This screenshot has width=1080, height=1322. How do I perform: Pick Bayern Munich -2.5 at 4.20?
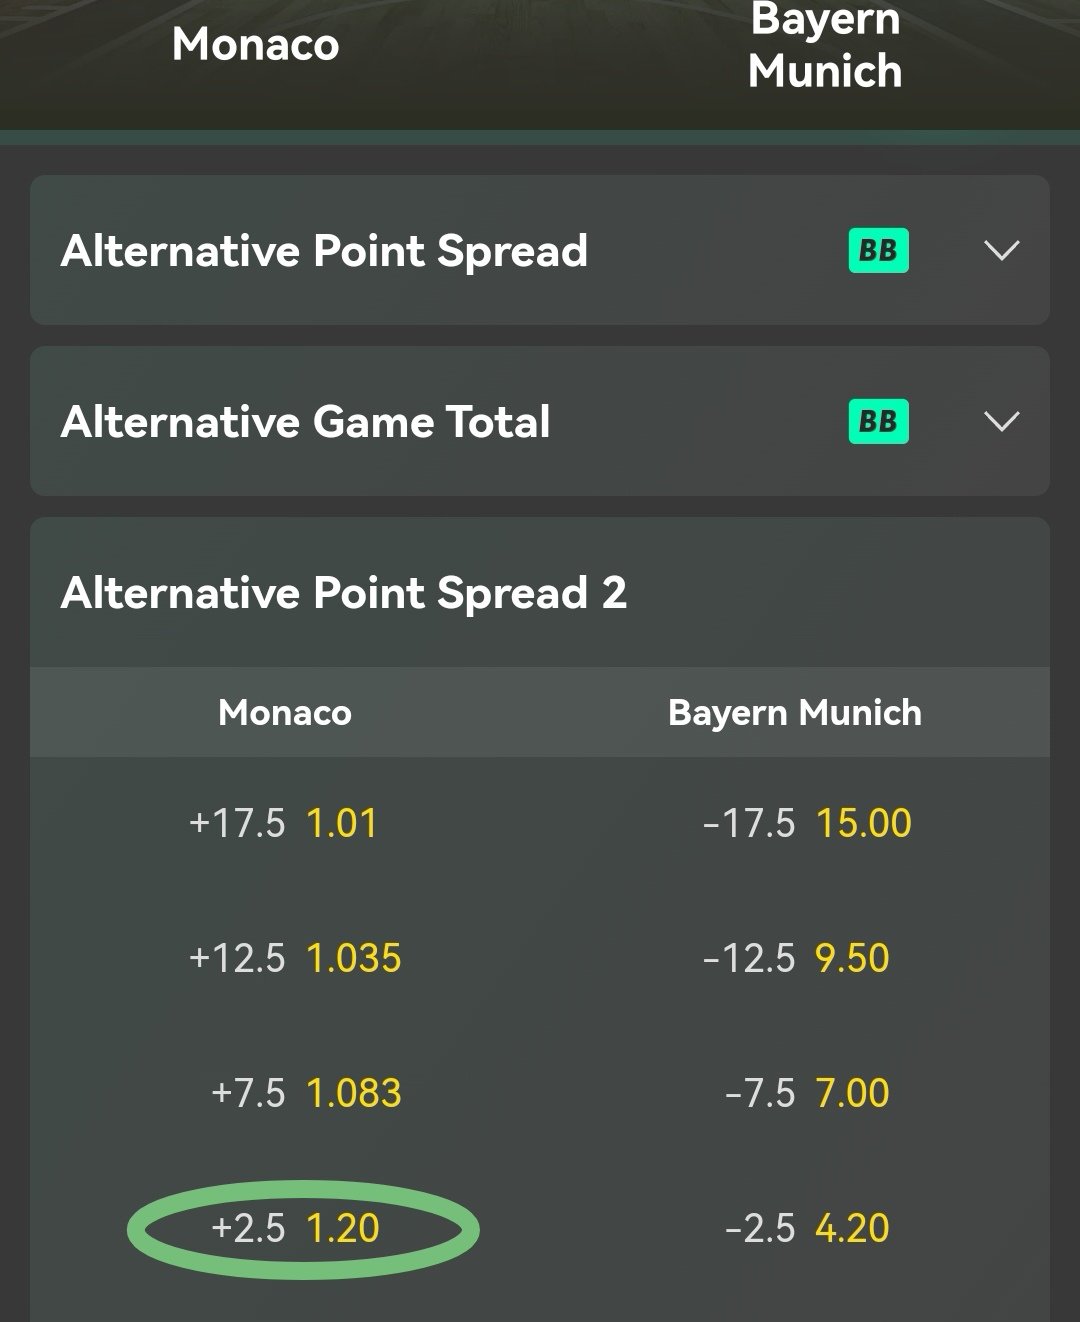tap(806, 1228)
